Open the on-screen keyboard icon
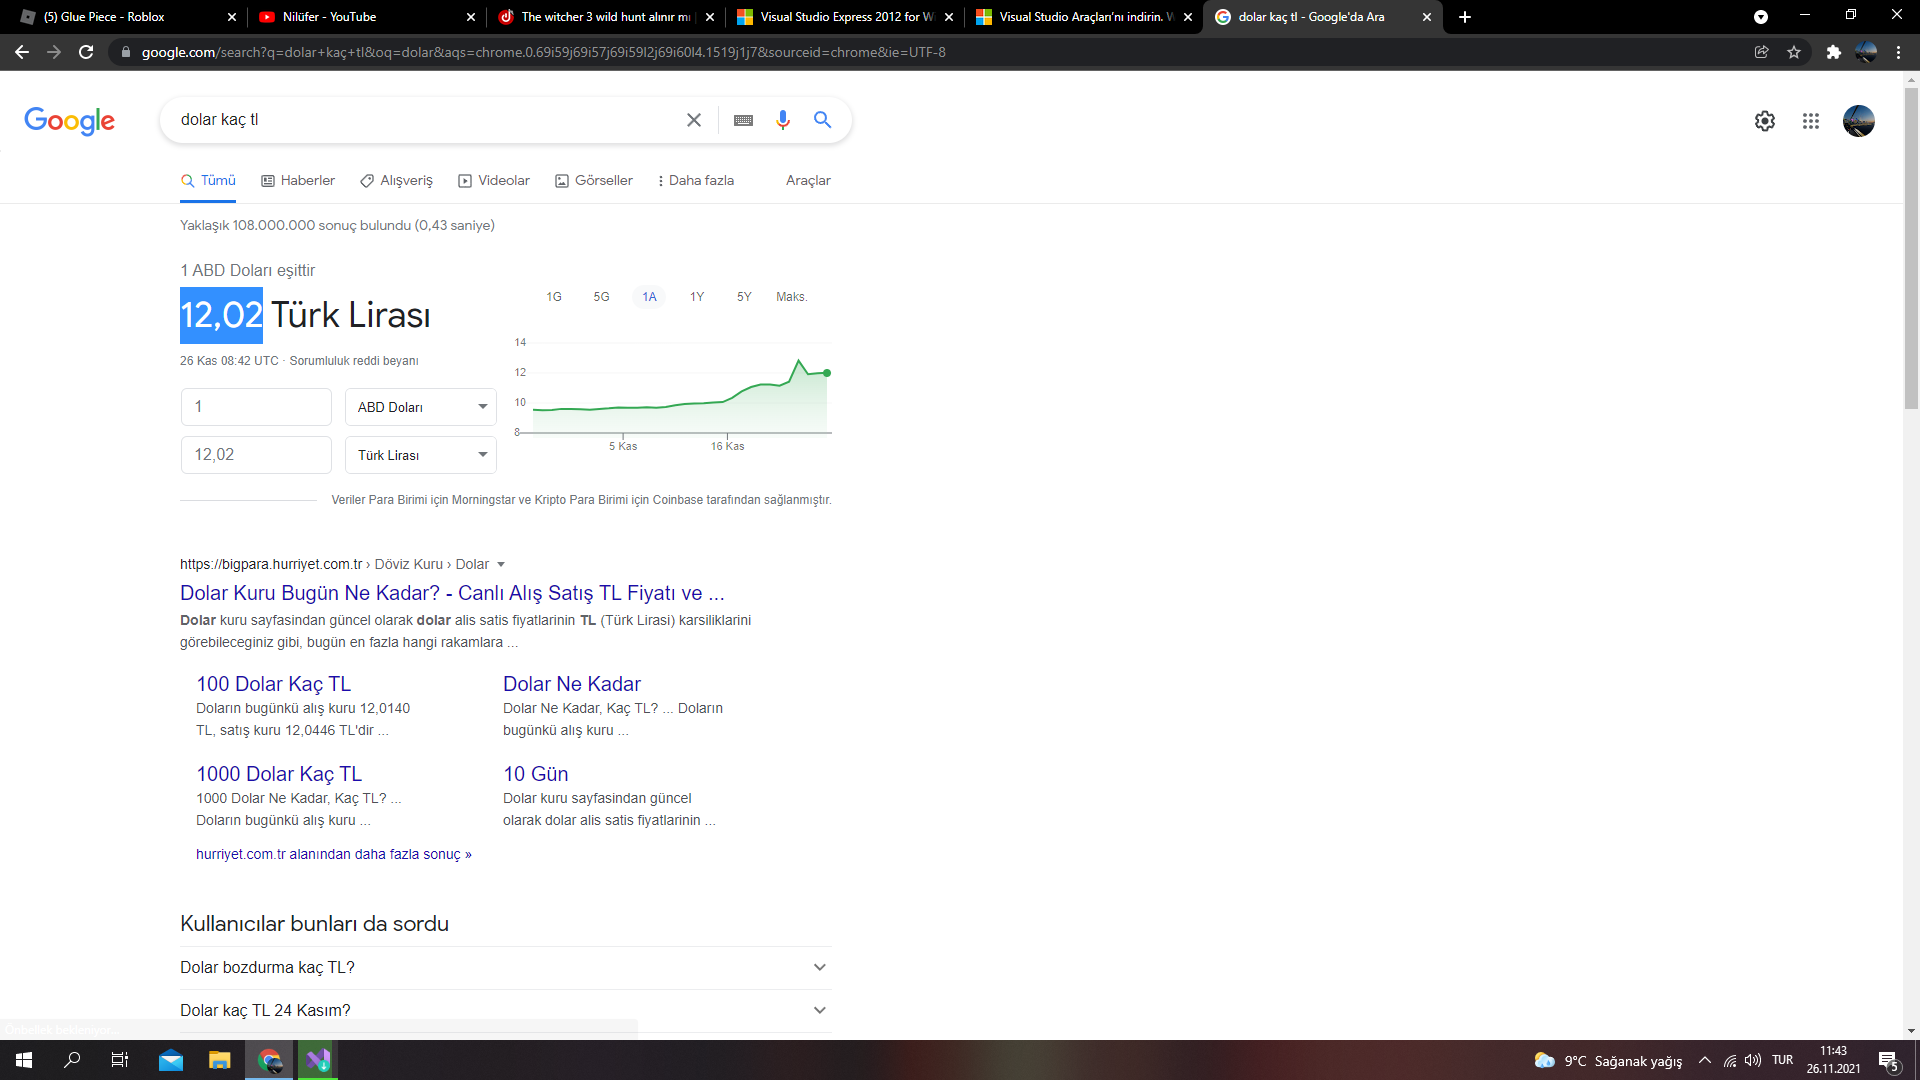 [743, 120]
